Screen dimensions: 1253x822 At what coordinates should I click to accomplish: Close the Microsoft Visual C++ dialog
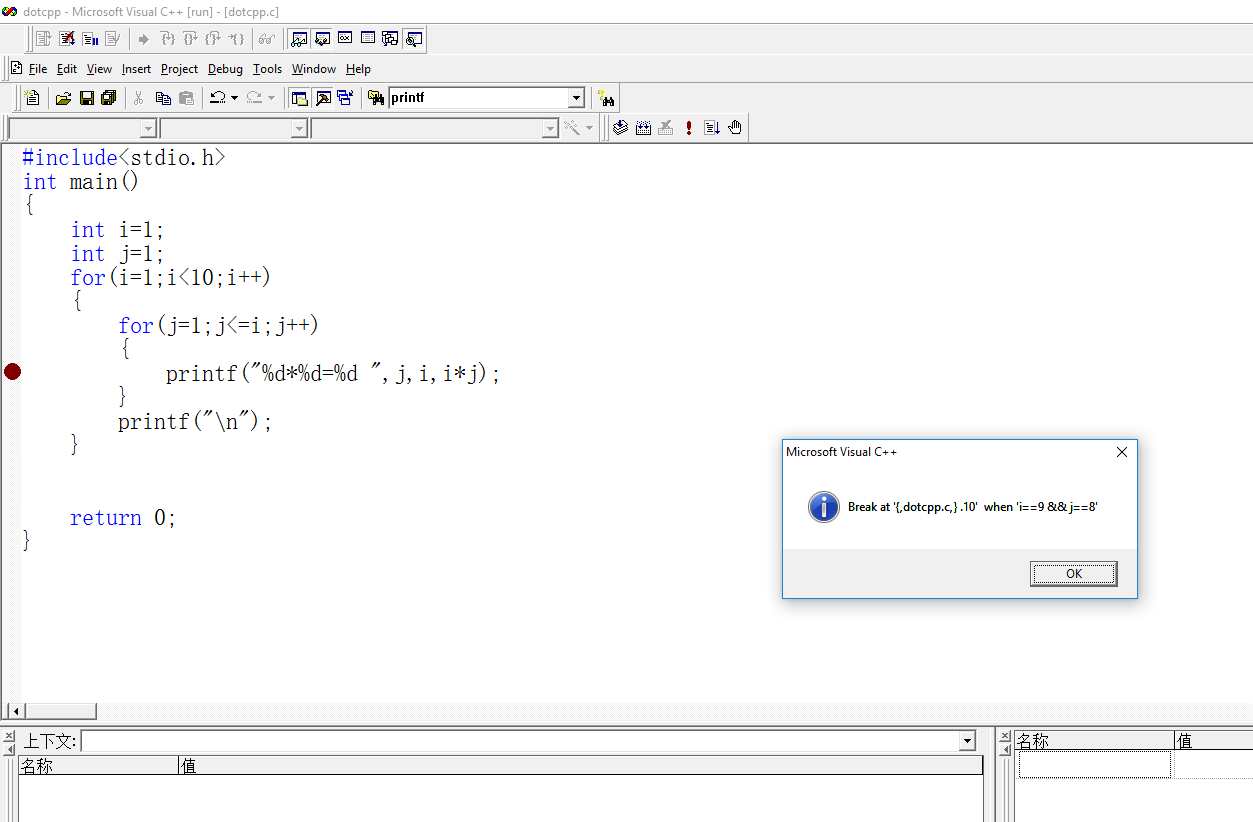pos(1121,452)
